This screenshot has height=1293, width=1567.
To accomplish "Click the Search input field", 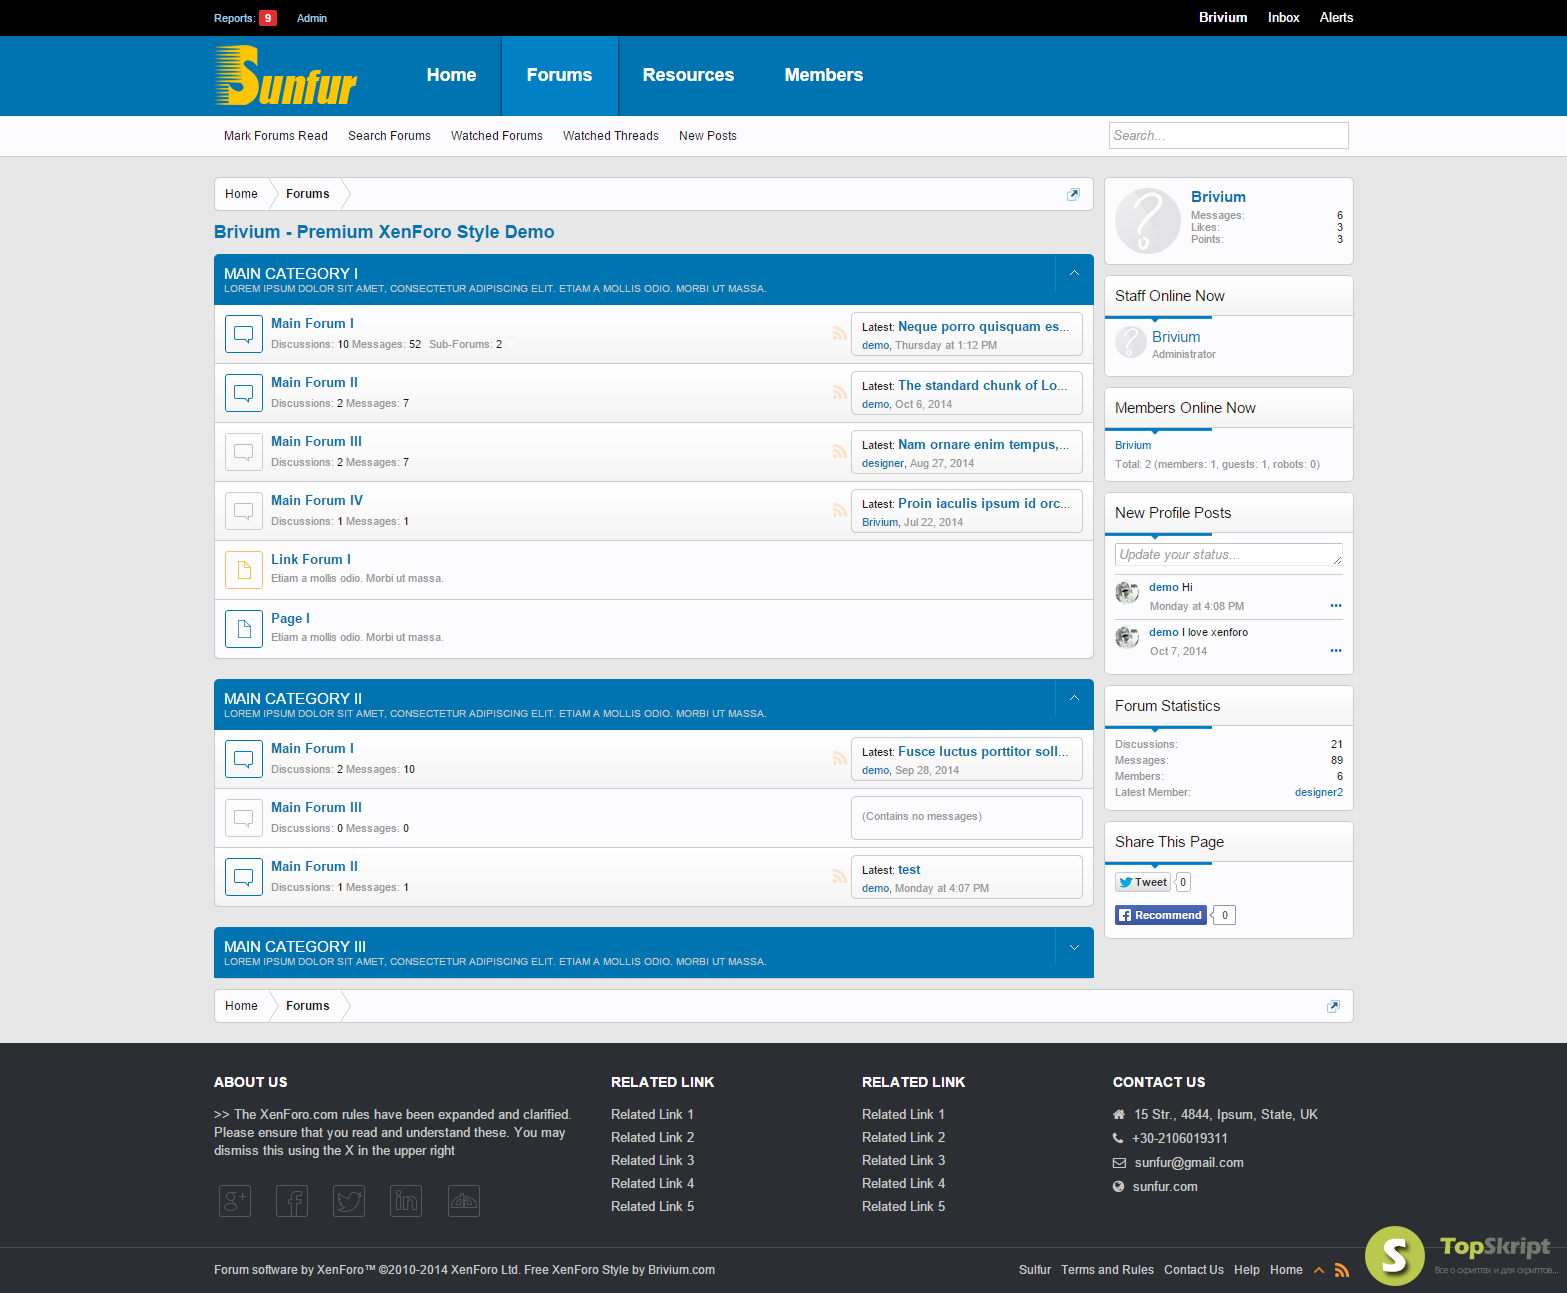I will pyautogui.click(x=1228, y=136).
